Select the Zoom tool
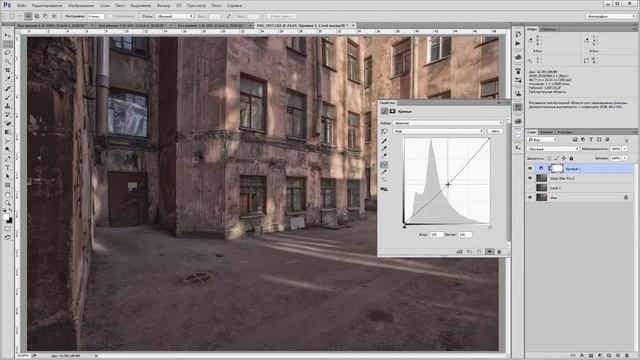The width and height of the screenshot is (640, 360). pyautogui.click(x=8, y=203)
